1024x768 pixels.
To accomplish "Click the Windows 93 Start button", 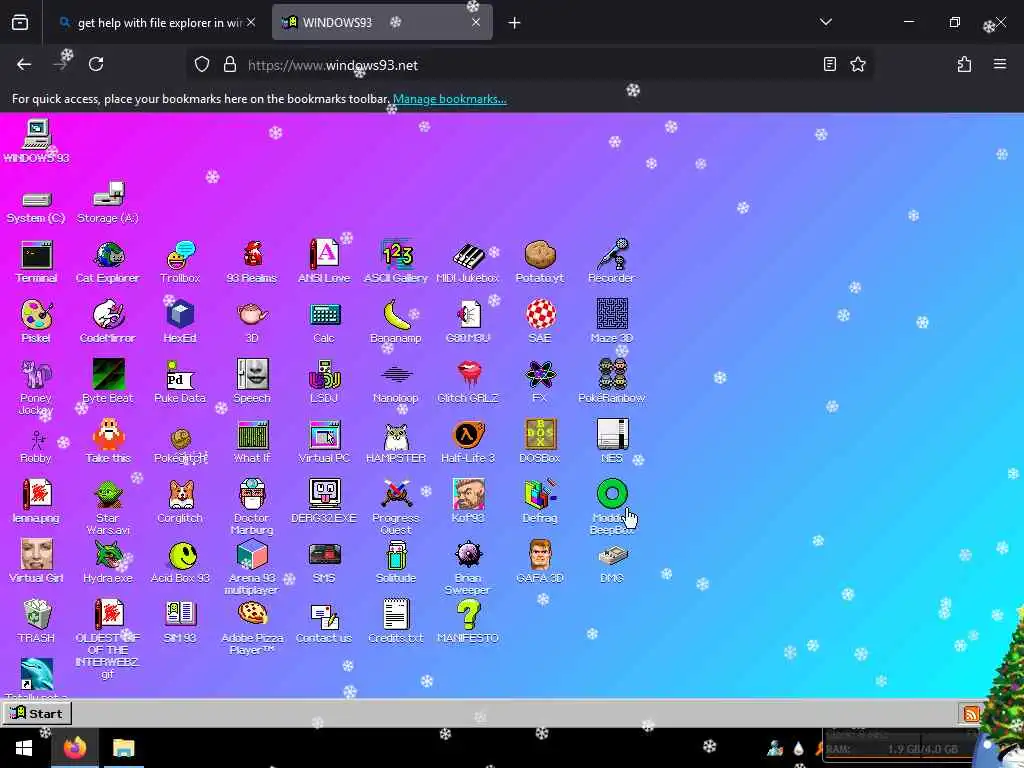I will (37, 713).
